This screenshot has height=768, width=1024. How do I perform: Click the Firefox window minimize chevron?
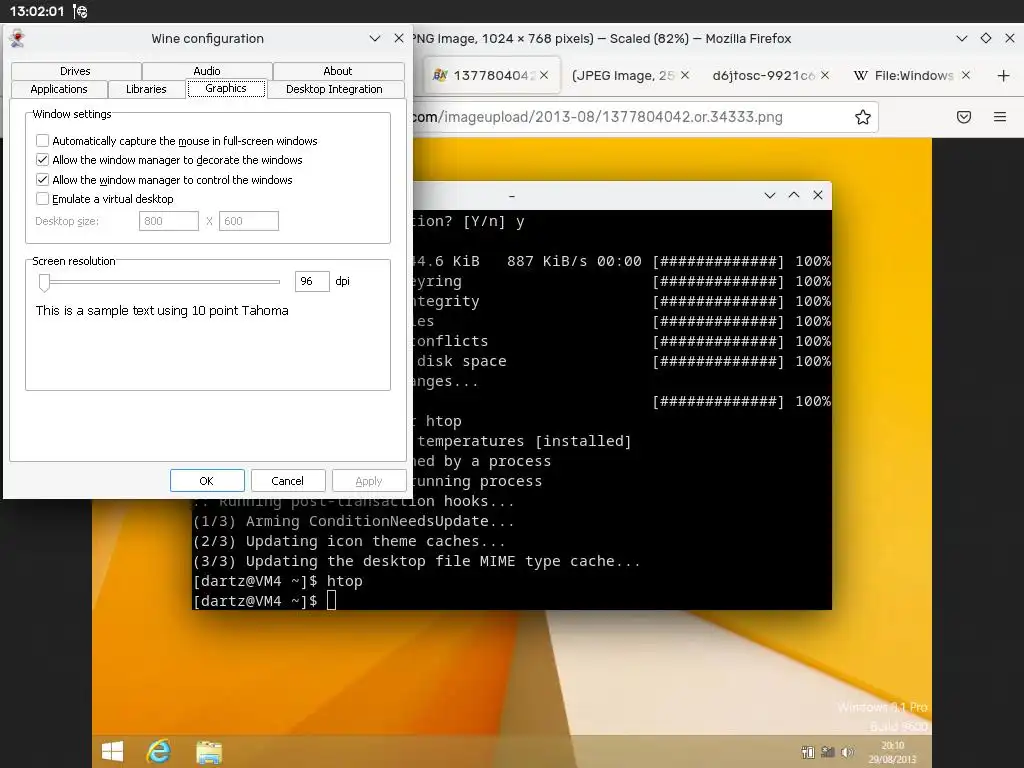[961, 39]
